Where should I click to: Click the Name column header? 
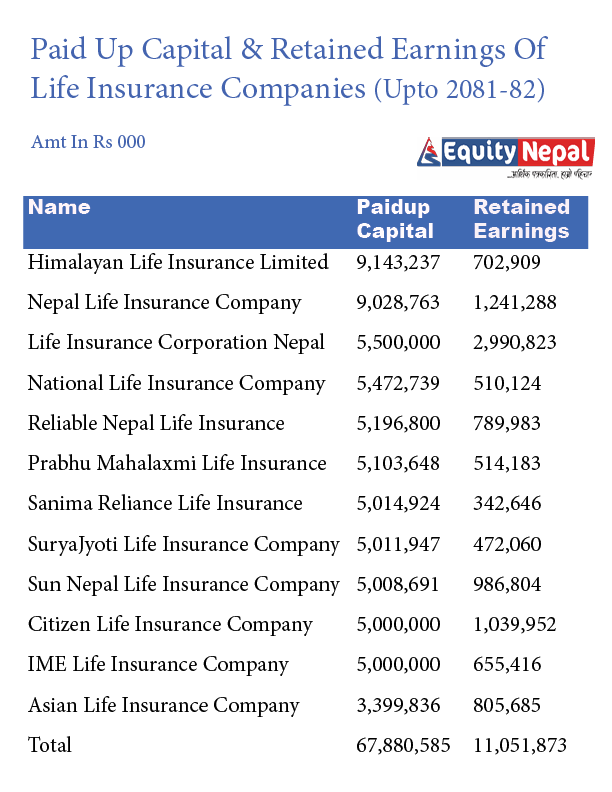(x=59, y=208)
